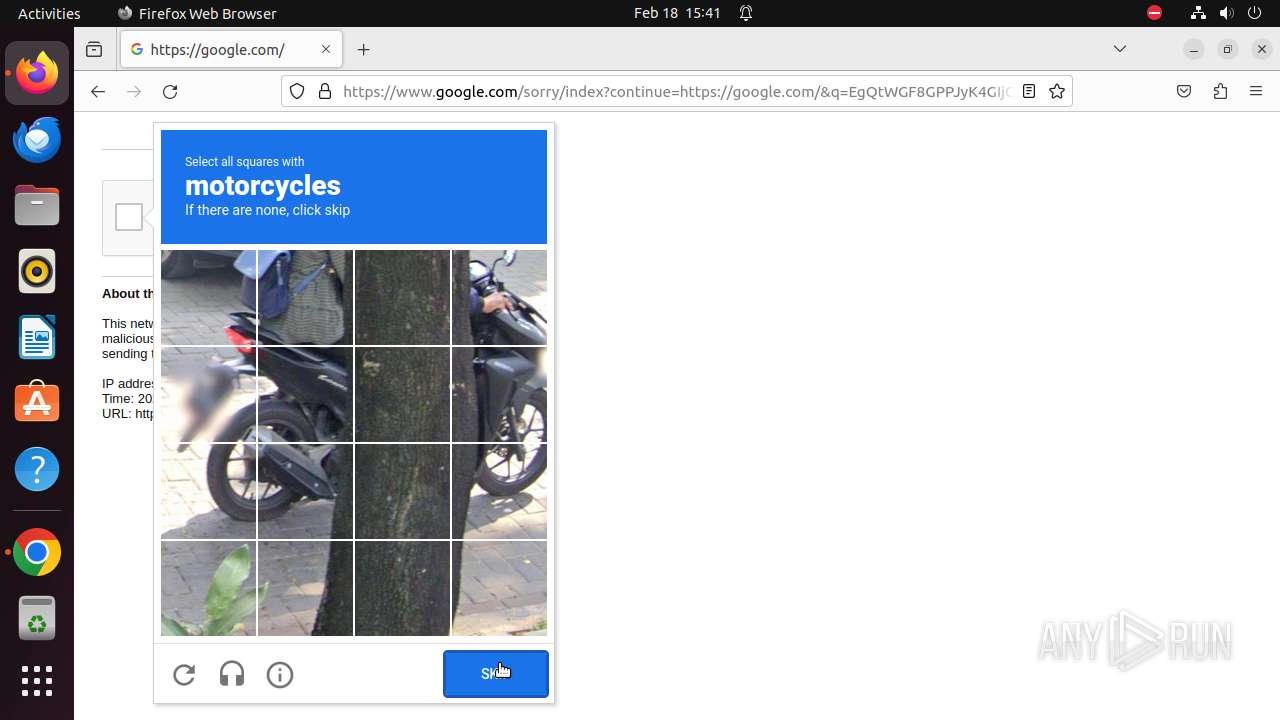Open the Help application
1280x720 pixels.
coord(37,469)
